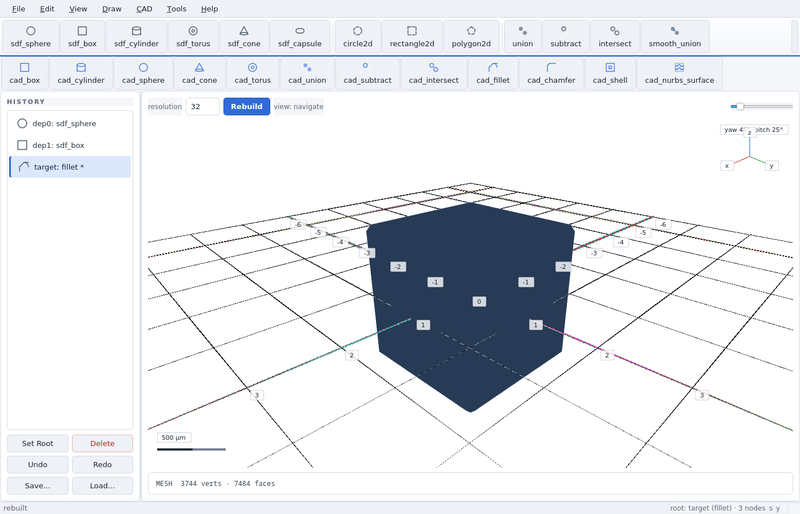
Task: Open the File menu
Action: pos(18,9)
